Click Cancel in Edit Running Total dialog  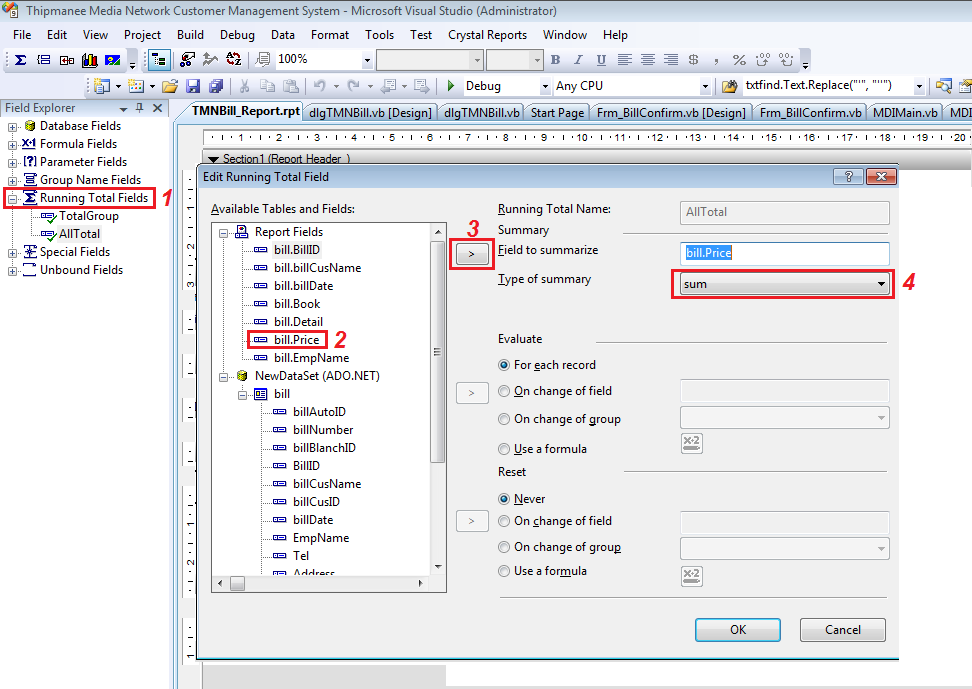tap(842, 630)
